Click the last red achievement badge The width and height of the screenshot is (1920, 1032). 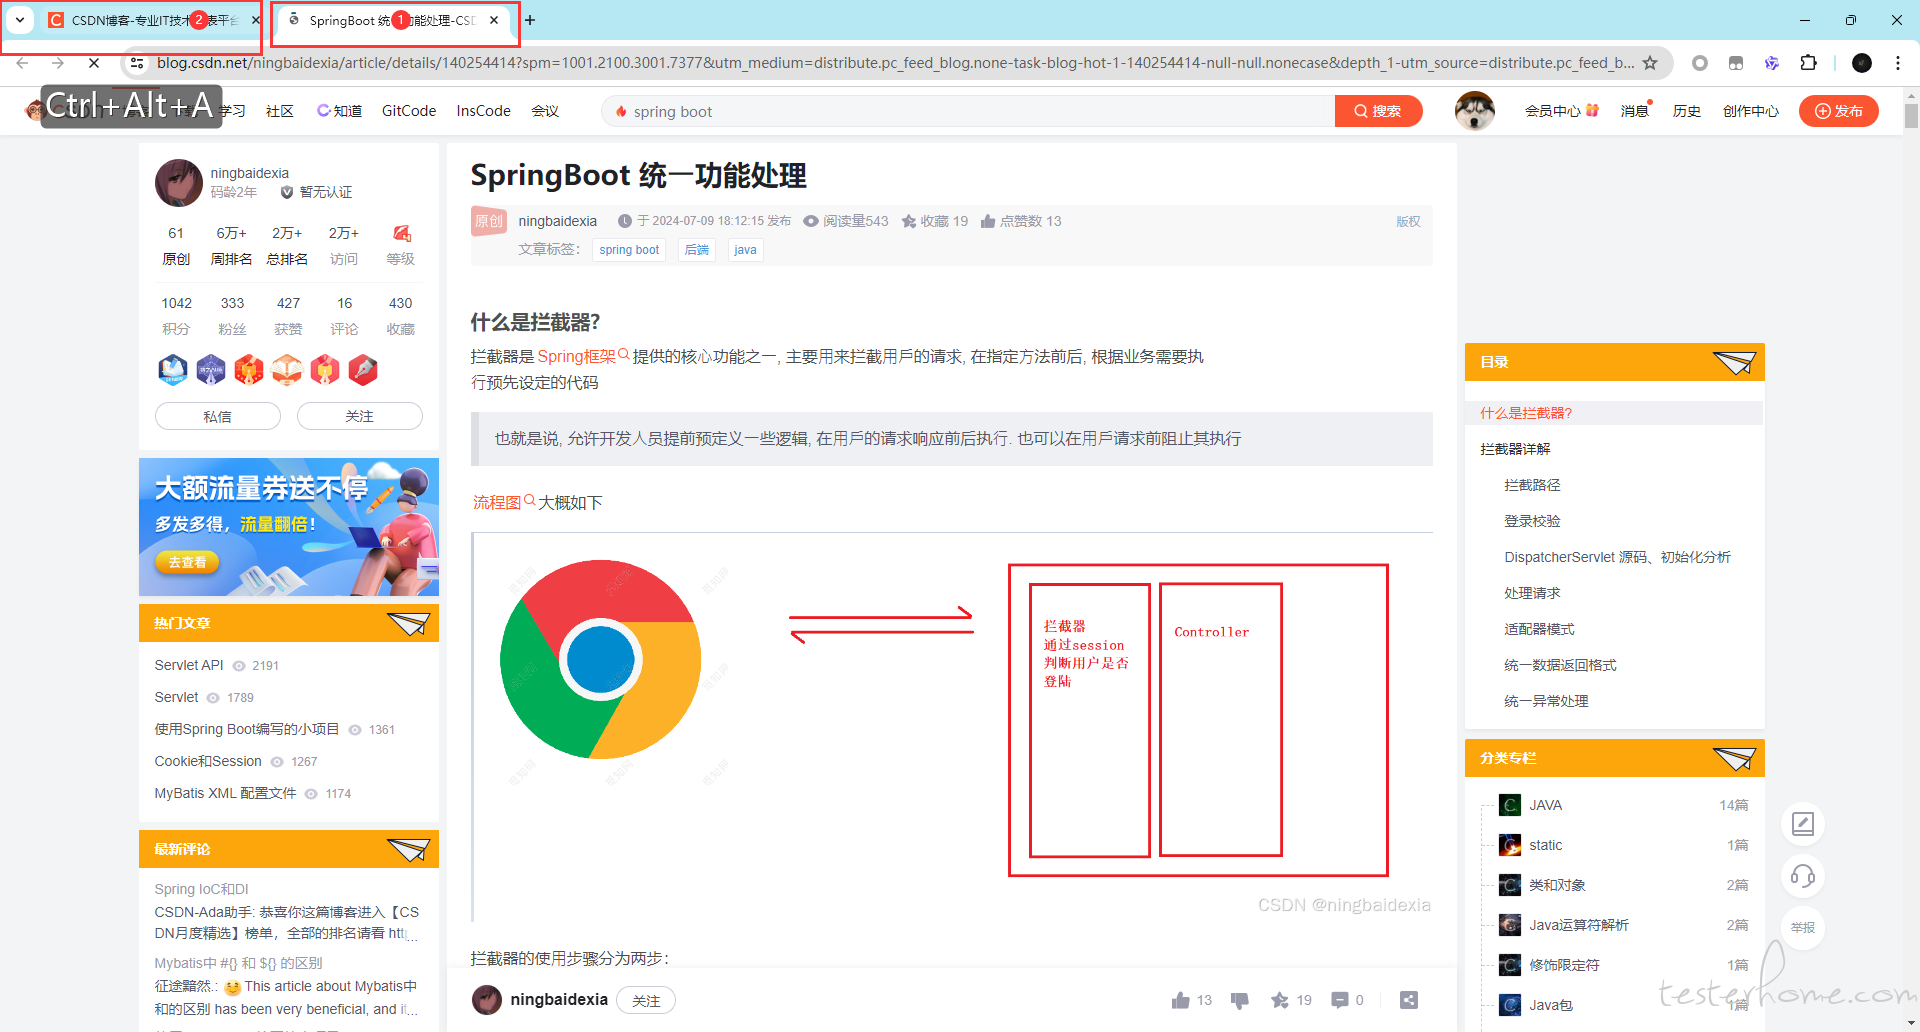(x=363, y=370)
